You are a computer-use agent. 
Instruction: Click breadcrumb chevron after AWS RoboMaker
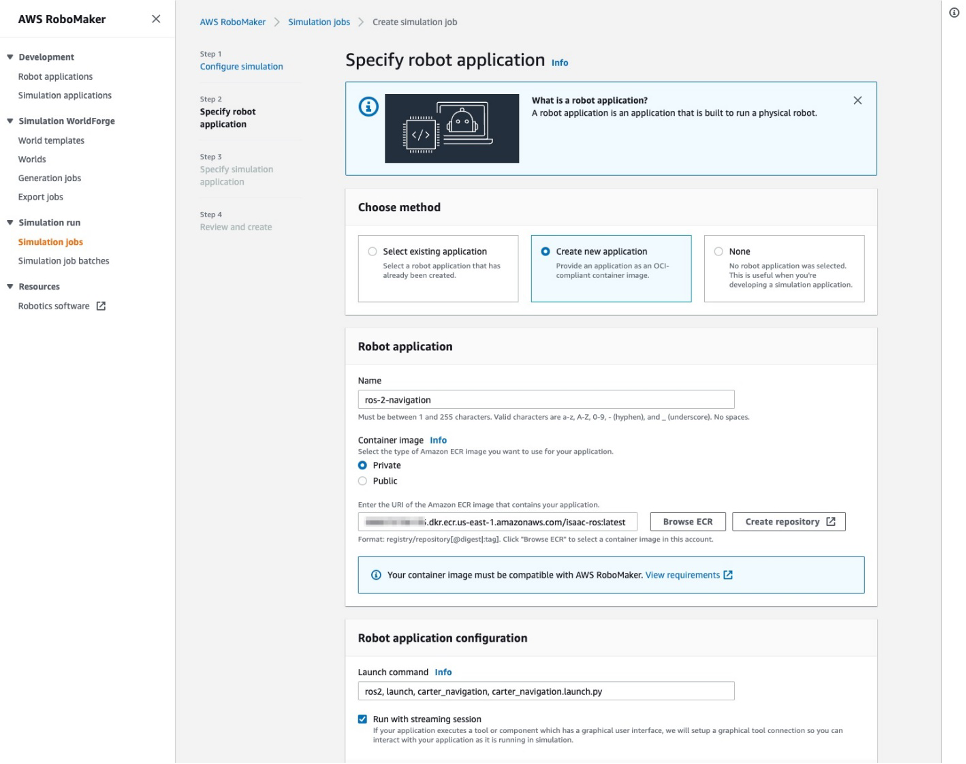coord(277,22)
